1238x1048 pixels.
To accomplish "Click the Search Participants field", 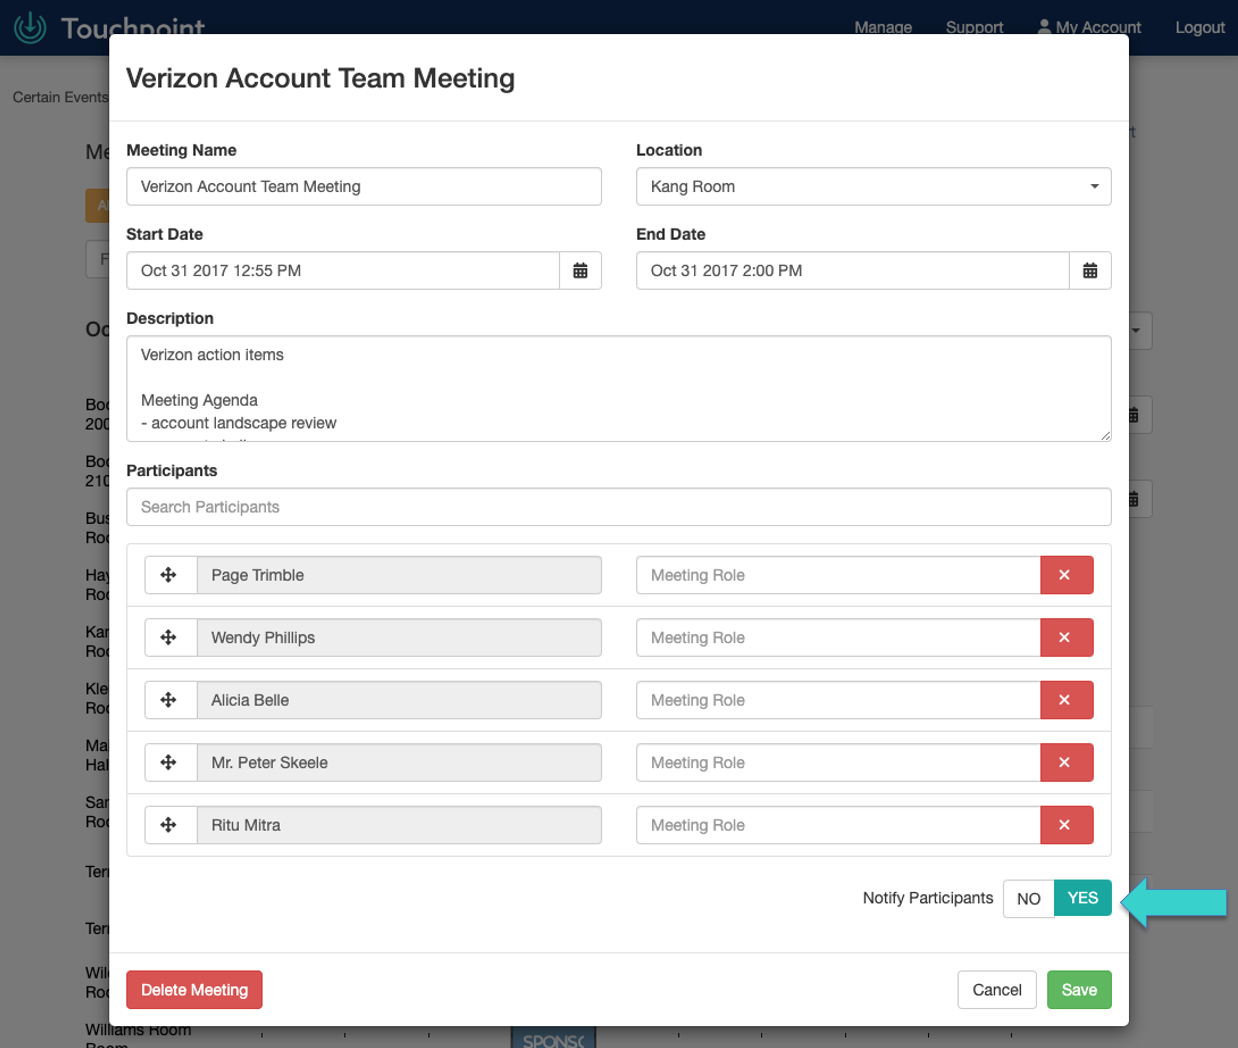I will tap(619, 507).
